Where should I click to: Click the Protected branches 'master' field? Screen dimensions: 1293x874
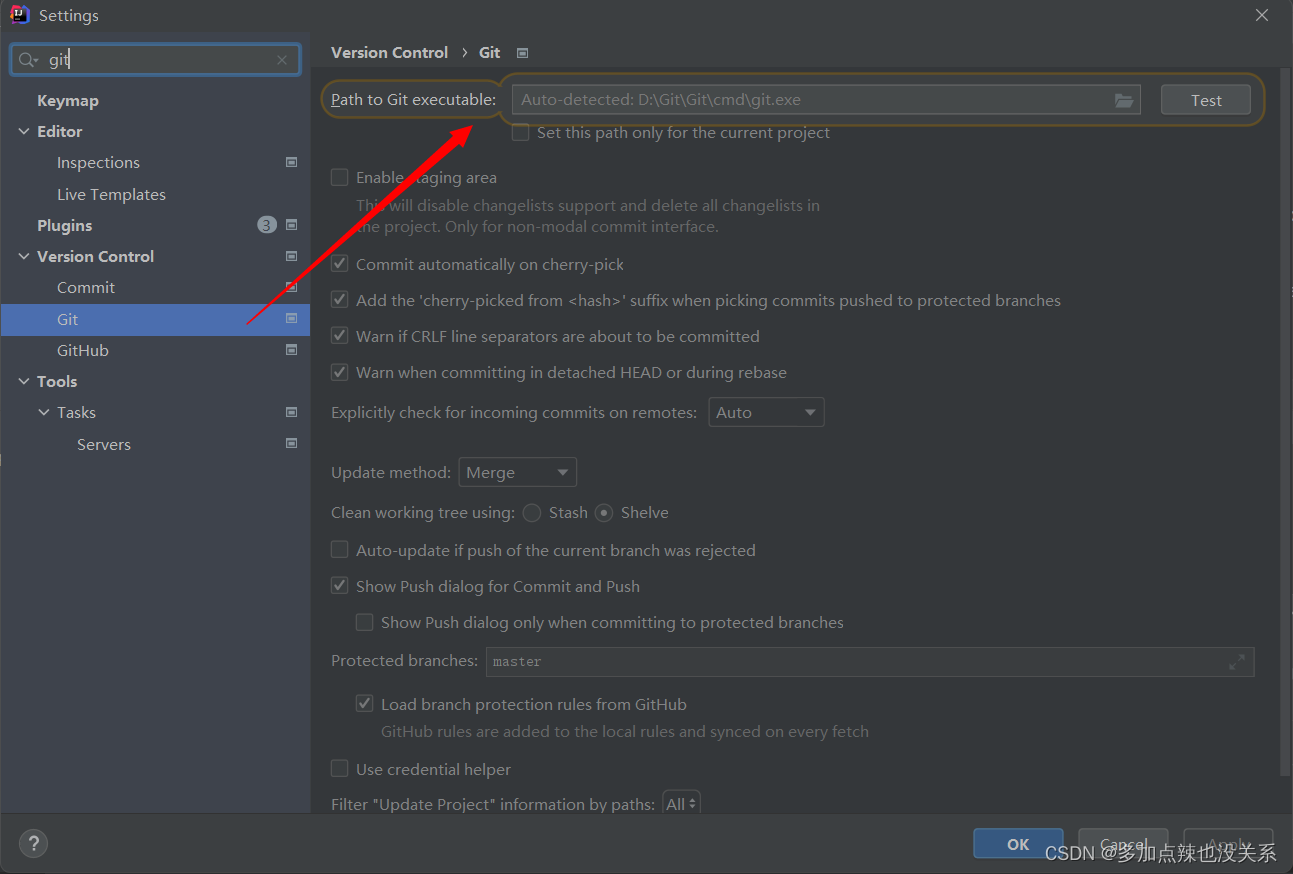click(x=870, y=662)
